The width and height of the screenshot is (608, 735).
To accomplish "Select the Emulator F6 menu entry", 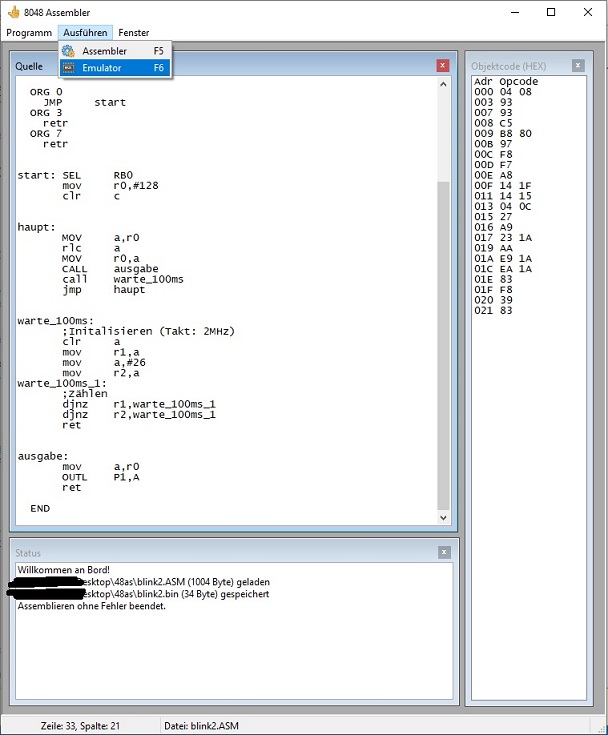I will pyautogui.click(x=109, y=68).
